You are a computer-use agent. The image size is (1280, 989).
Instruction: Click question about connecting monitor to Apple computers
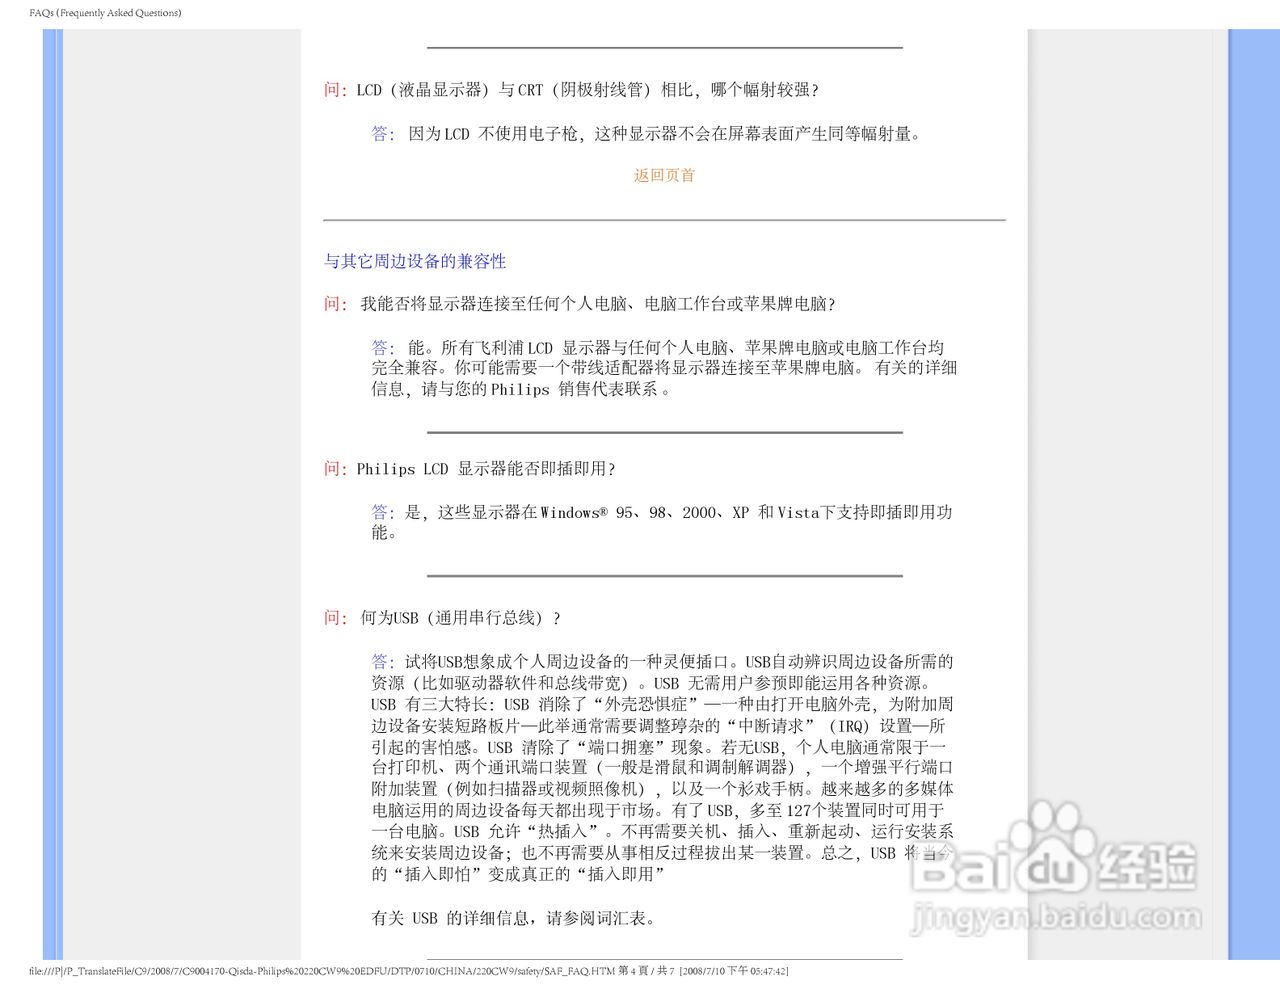click(579, 304)
